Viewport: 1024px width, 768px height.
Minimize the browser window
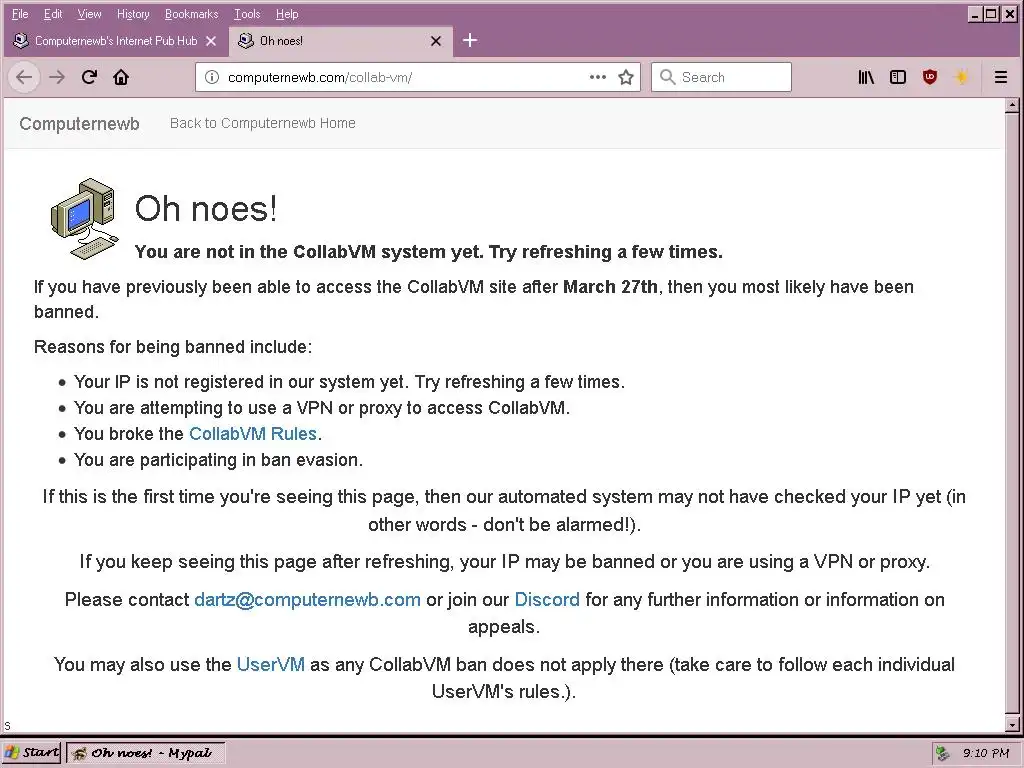pos(976,14)
